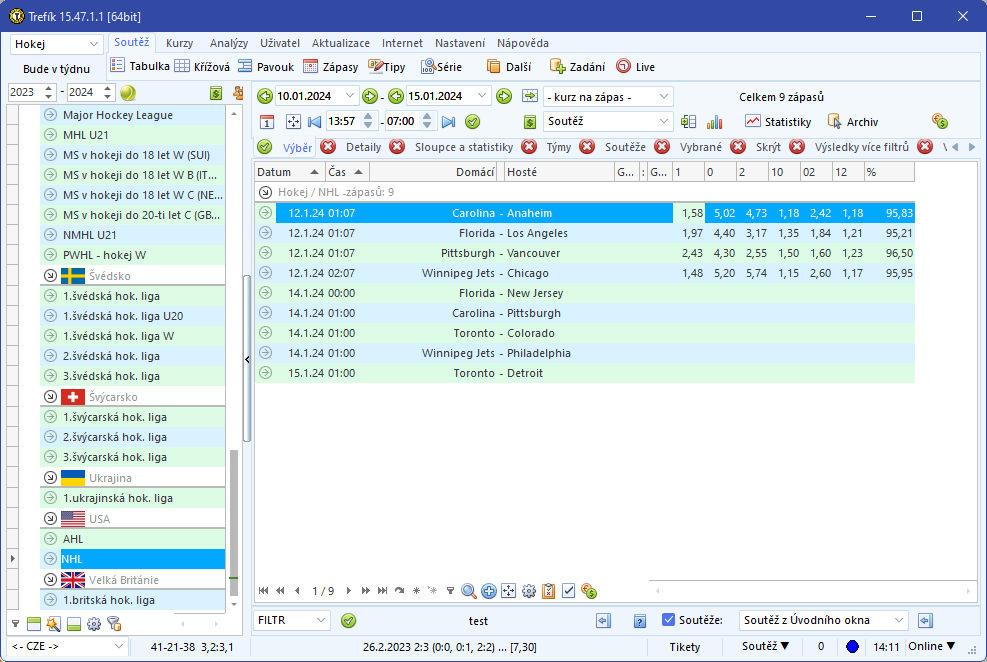Viewport: 987px width, 662px height.
Task: Jump to last record navigation arrow
Action: point(382,590)
